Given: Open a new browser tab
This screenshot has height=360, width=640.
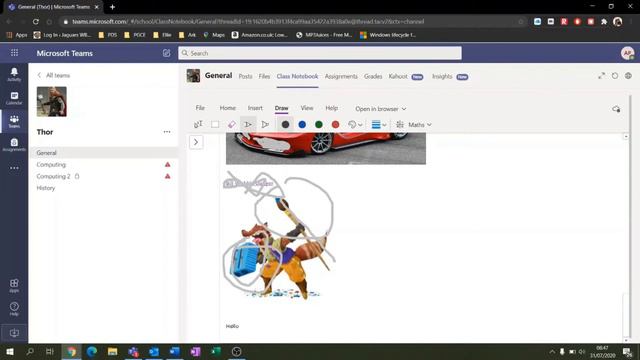Looking at the screenshot, I should [x=112, y=7].
